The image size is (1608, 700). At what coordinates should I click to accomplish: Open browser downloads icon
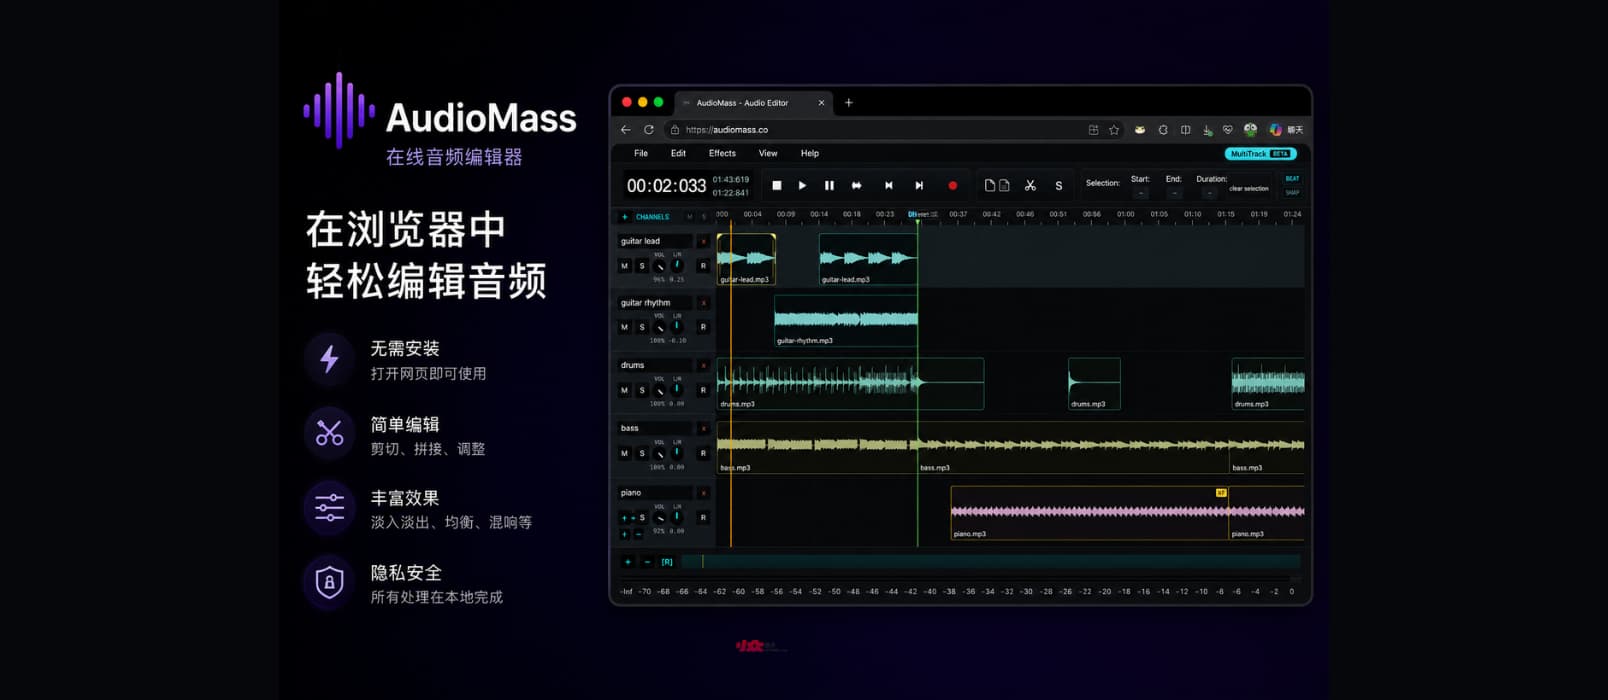tap(1207, 130)
